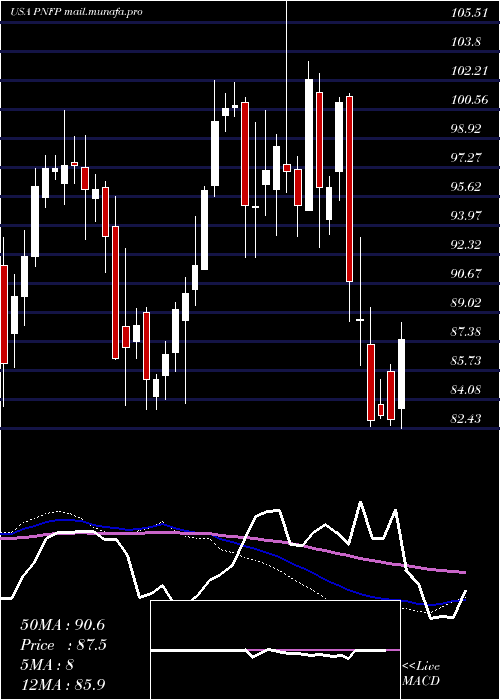
Task: Select the 85.73 price axis label
Action: pyautogui.click(x=466, y=362)
